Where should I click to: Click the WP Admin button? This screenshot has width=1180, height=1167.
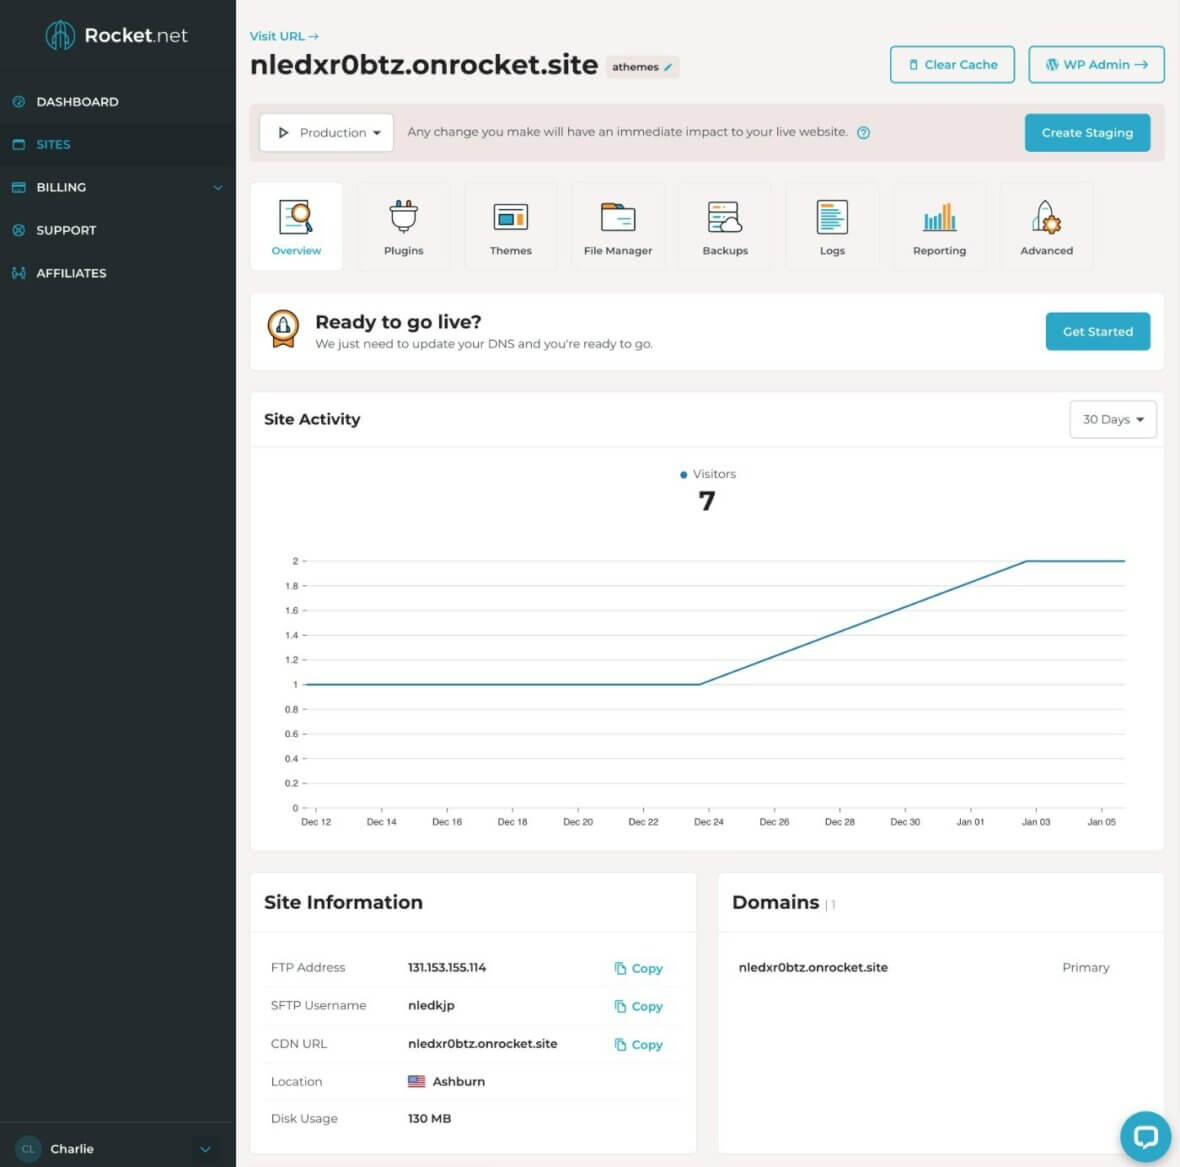[x=1096, y=65]
